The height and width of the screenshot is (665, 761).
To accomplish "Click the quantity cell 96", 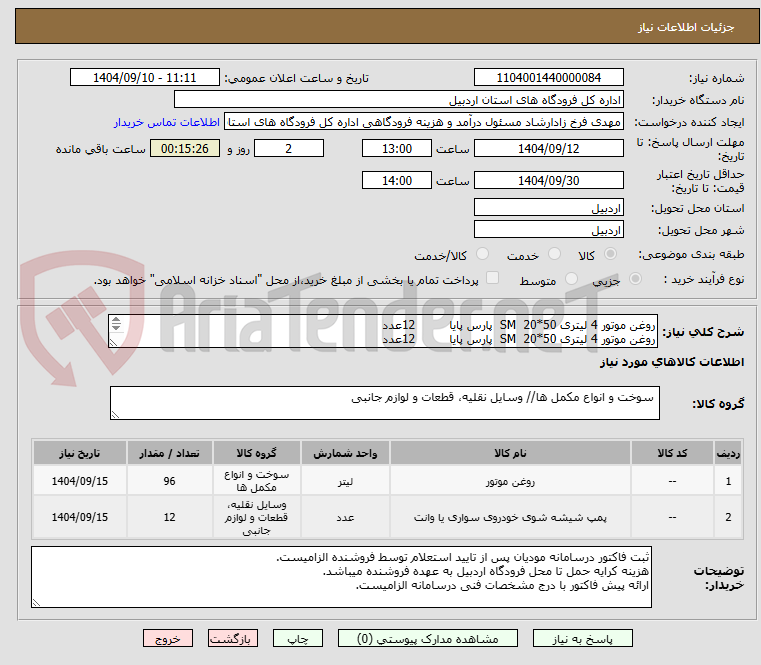I will point(169,481).
